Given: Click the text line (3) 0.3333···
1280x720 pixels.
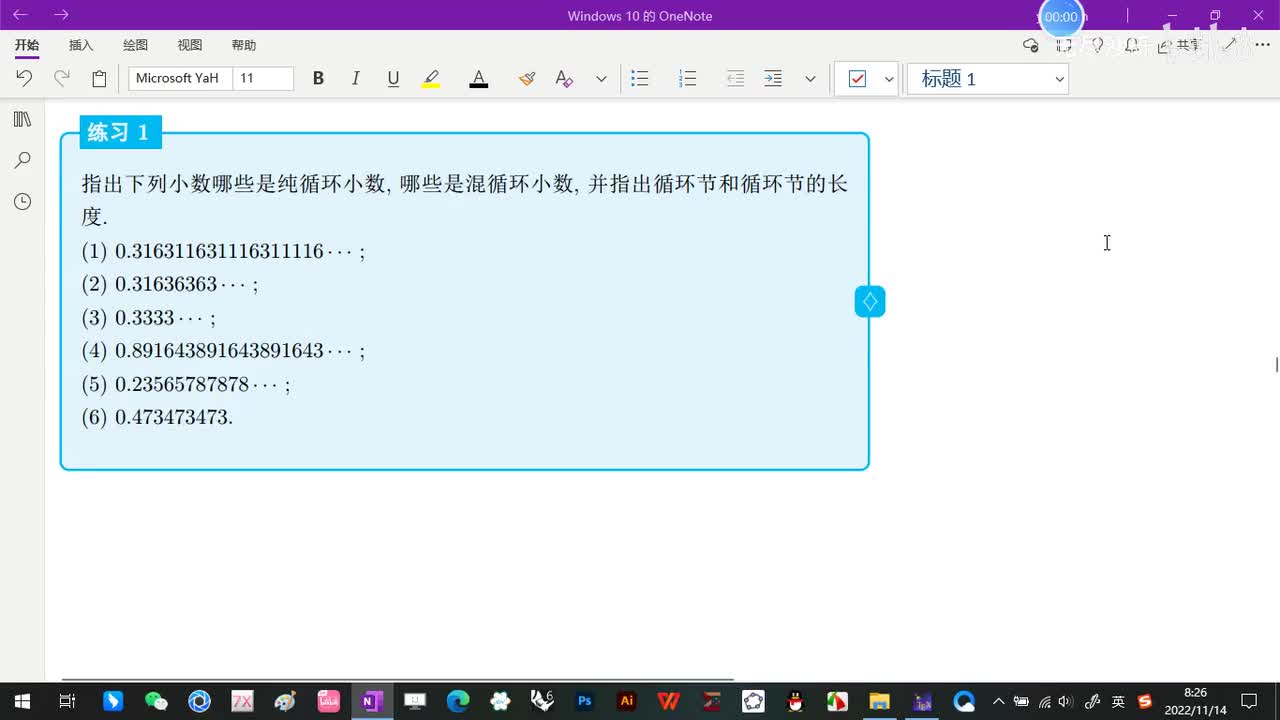Looking at the screenshot, I should click(x=149, y=318).
